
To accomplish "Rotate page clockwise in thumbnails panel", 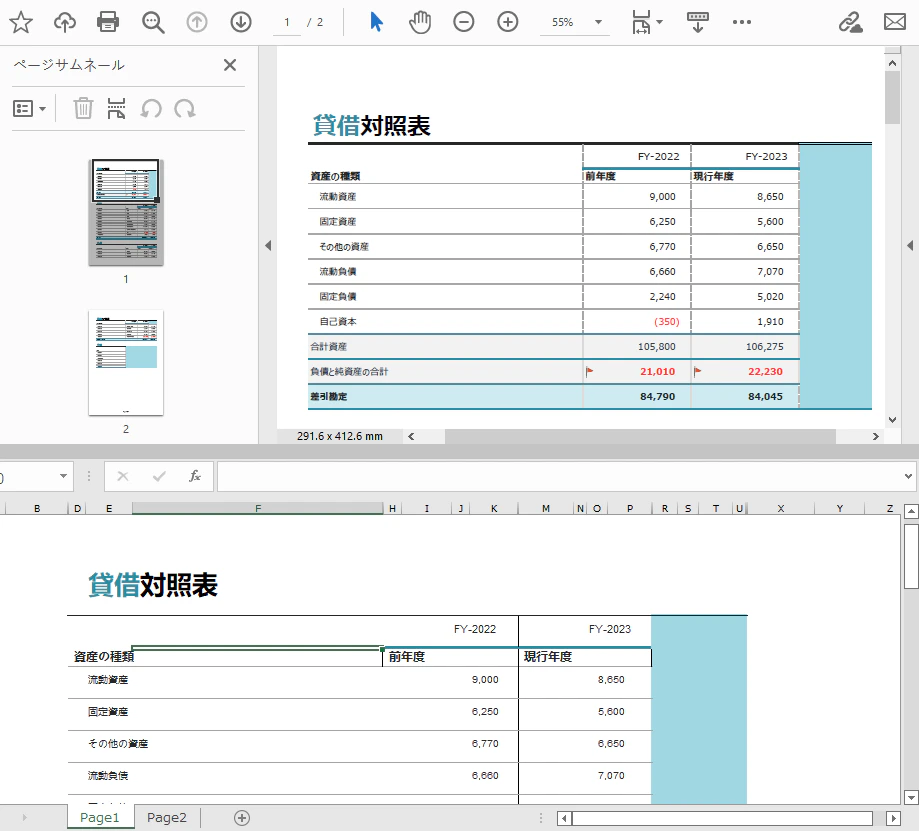I will point(185,108).
